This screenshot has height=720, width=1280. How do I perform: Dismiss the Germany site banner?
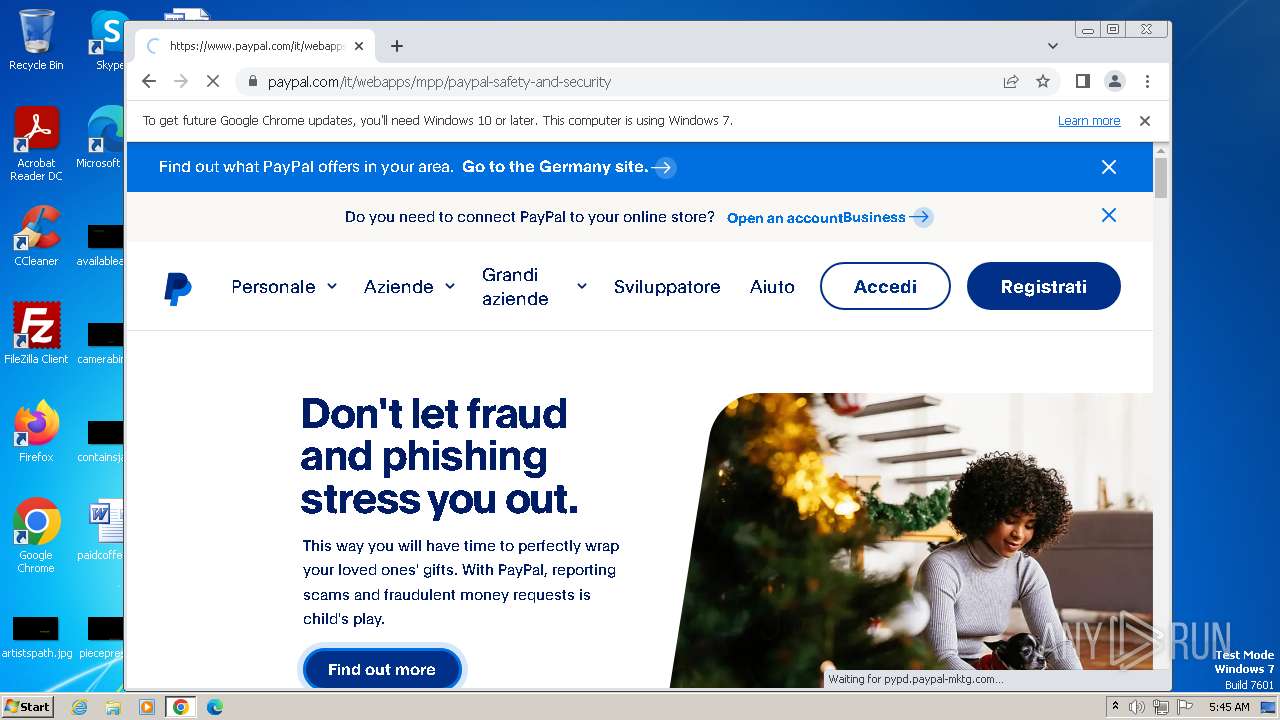point(1109,167)
